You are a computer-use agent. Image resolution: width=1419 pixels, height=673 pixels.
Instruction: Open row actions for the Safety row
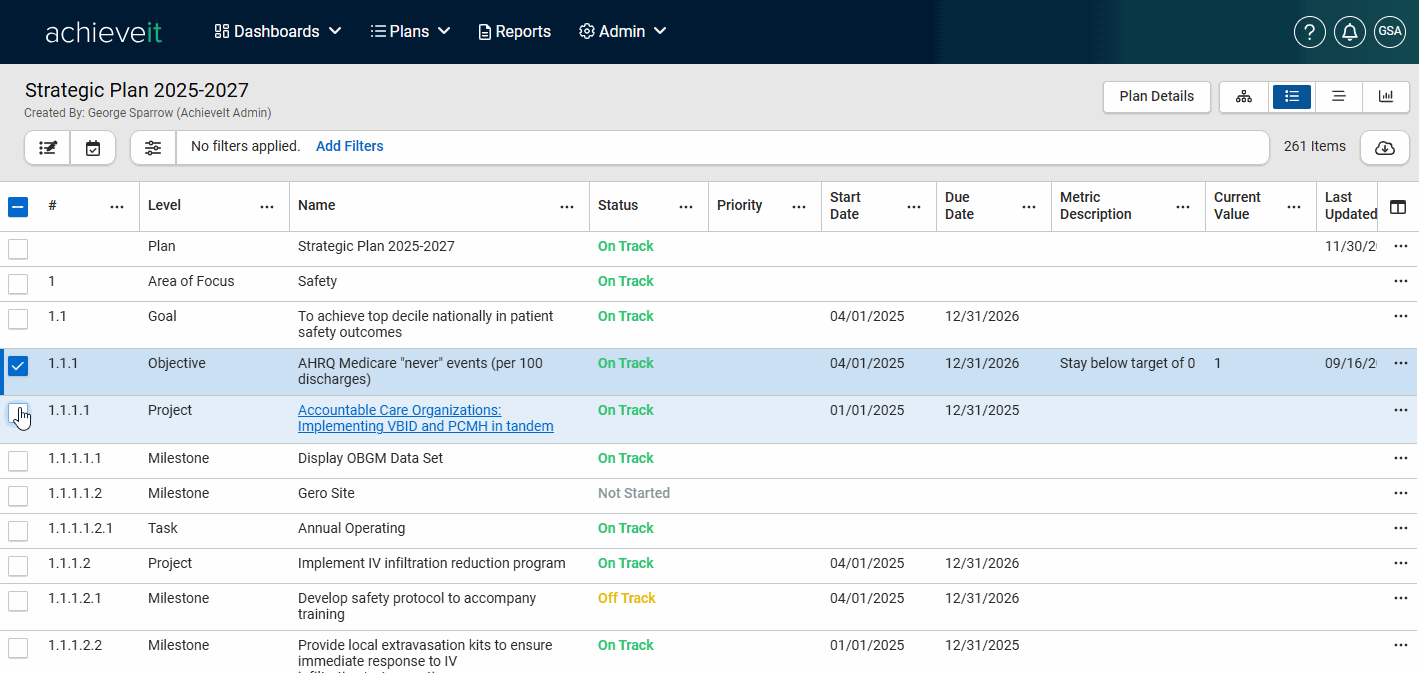[x=1401, y=281]
